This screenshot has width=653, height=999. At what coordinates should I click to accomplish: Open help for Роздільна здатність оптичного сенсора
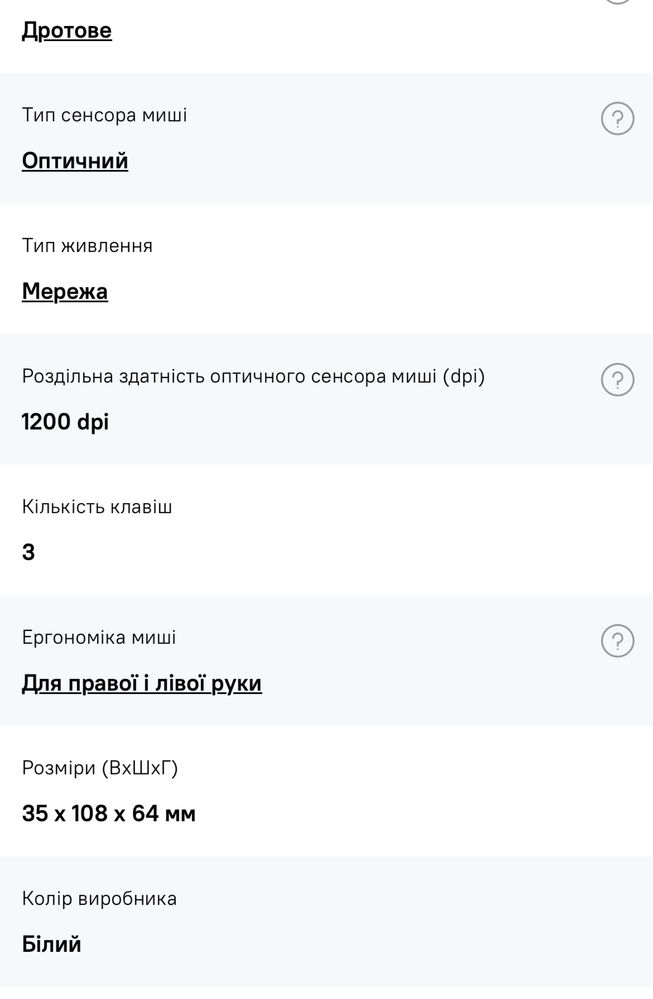617,380
